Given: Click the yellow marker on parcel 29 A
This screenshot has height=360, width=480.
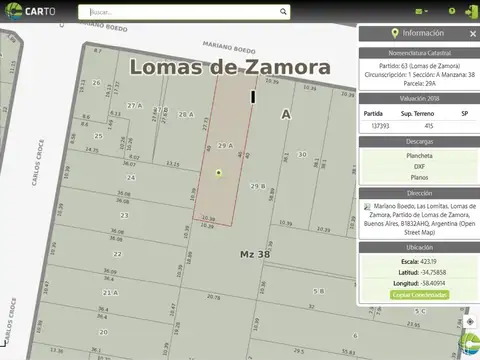Looking at the screenshot, I should 219,173.
